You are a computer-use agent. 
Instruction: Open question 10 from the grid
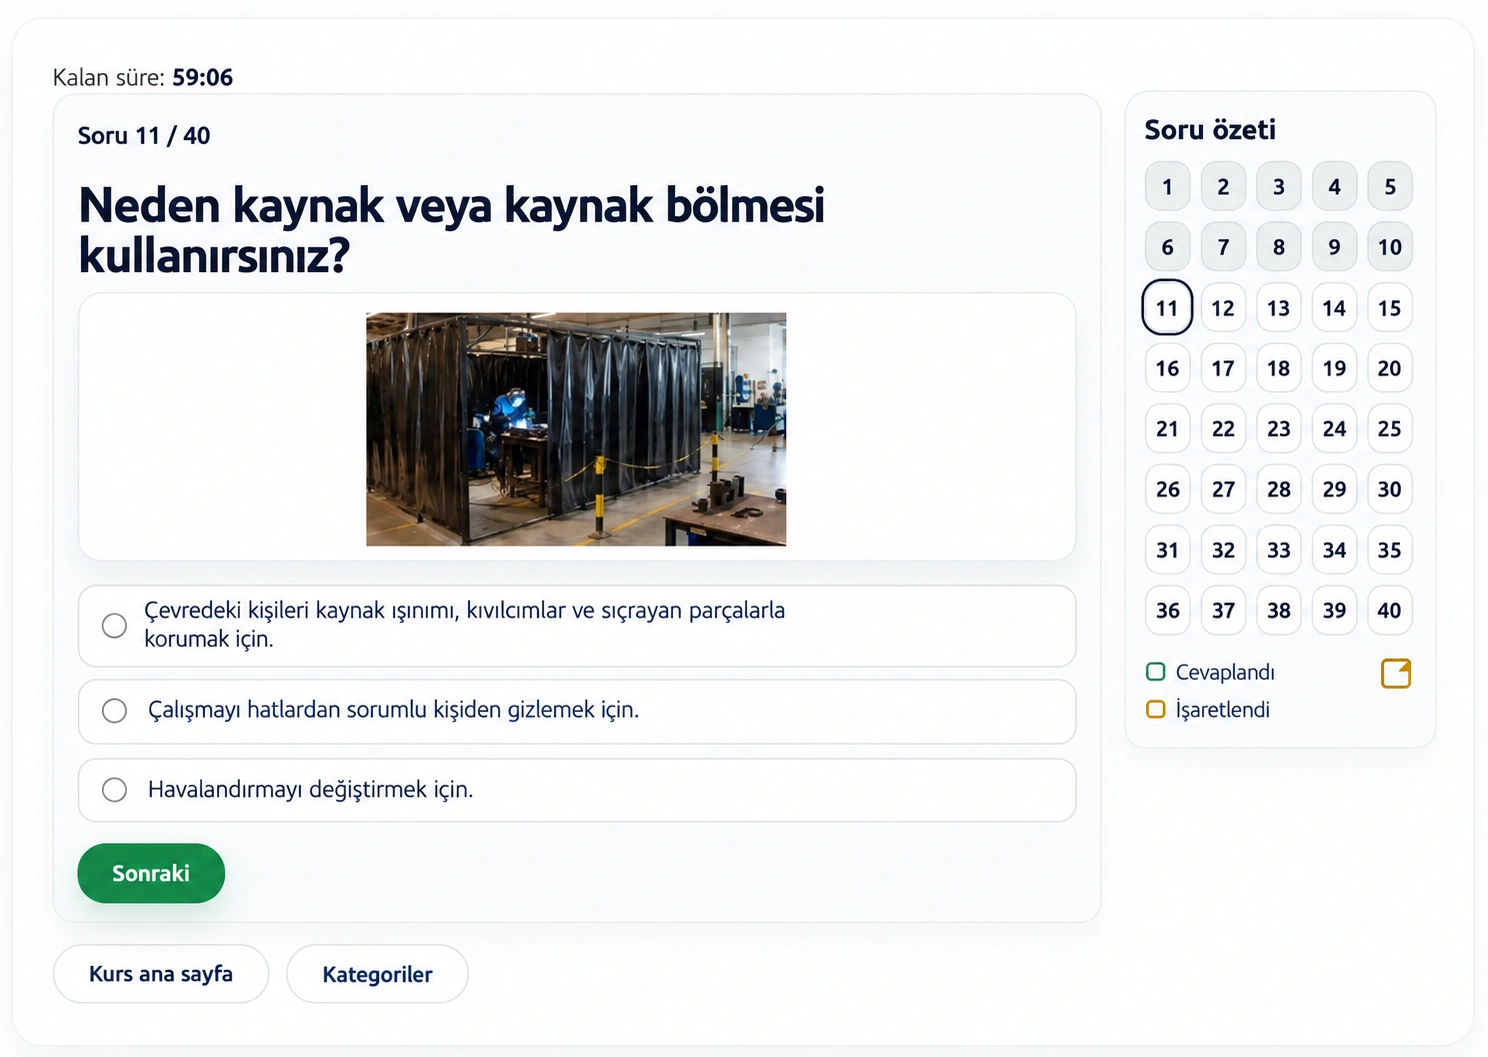pos(1390,247)
